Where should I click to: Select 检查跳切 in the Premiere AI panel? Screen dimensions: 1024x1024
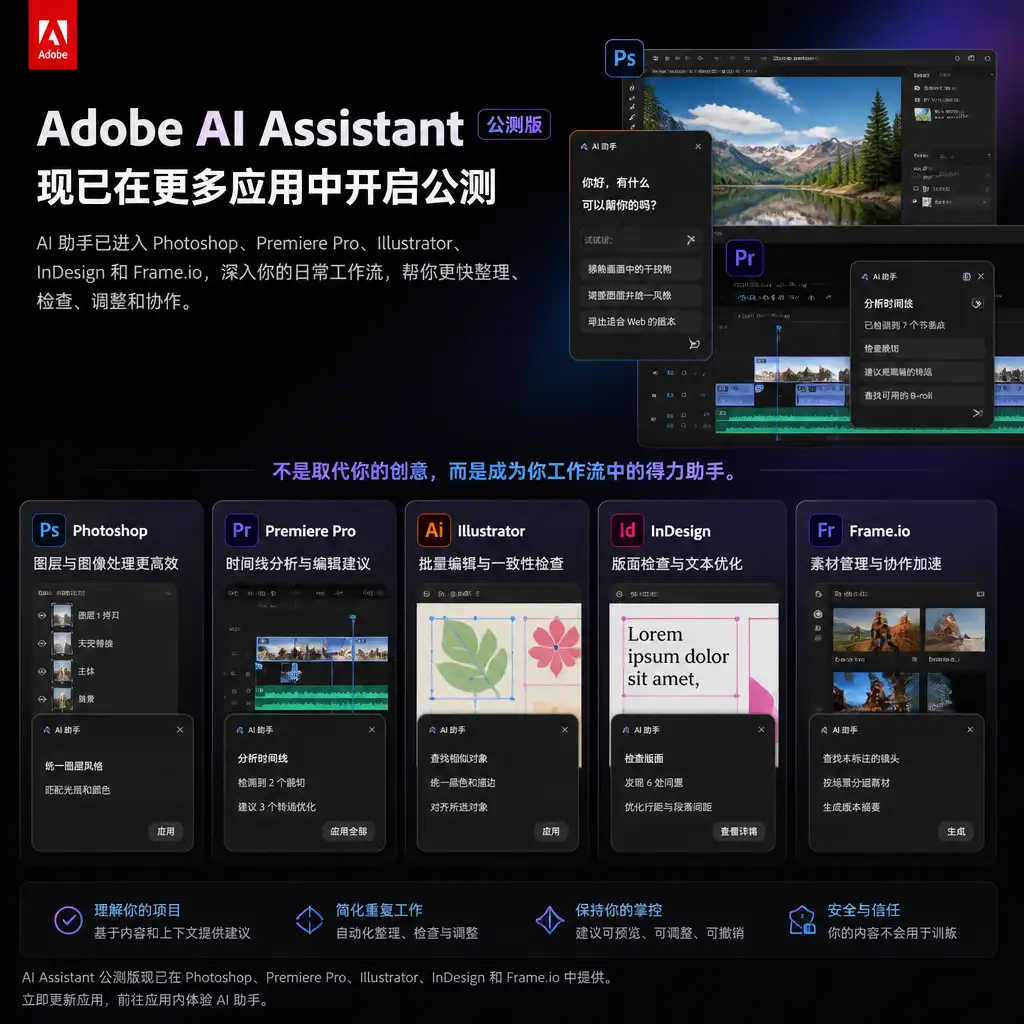[921, 349]
